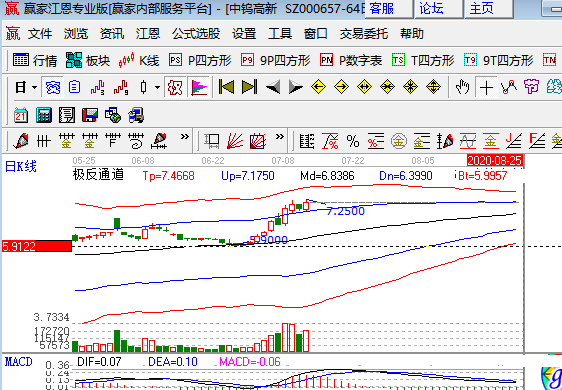Click the 极反通道 indicator name
Image resolution: width=562 pixels, height=390 pixels.
98,175
